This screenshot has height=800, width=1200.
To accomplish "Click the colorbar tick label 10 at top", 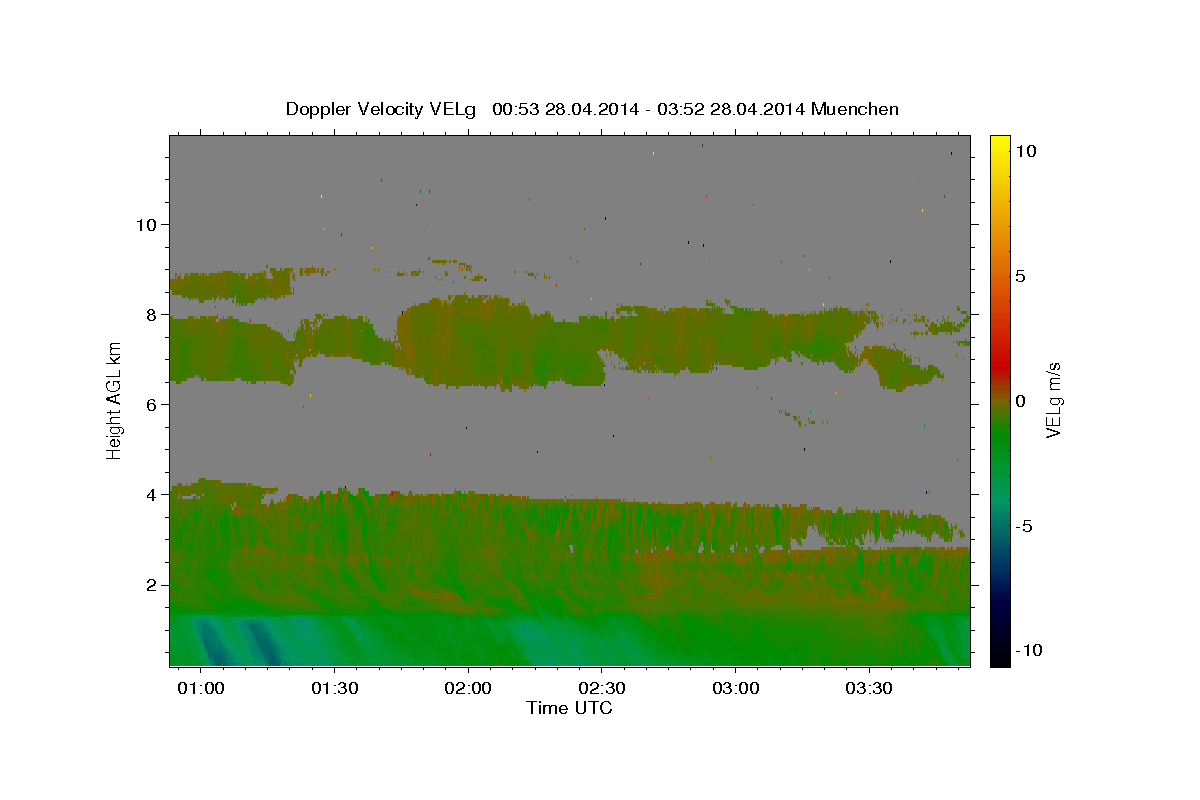I will (1024, 151).
